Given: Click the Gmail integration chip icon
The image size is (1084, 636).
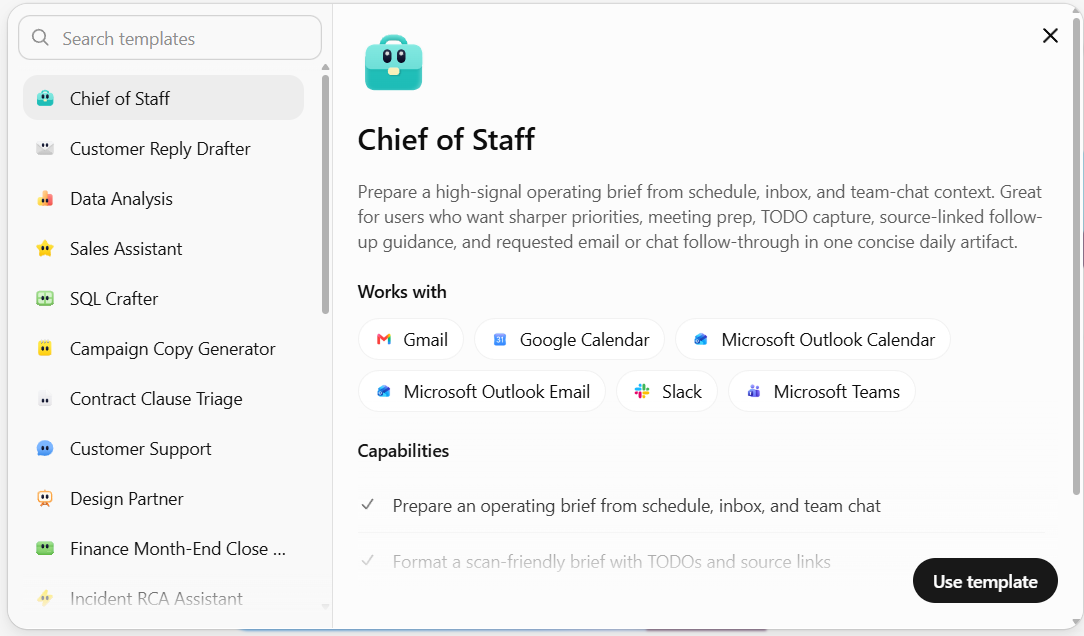Looking at the screenshot, I should pos(384,339).
